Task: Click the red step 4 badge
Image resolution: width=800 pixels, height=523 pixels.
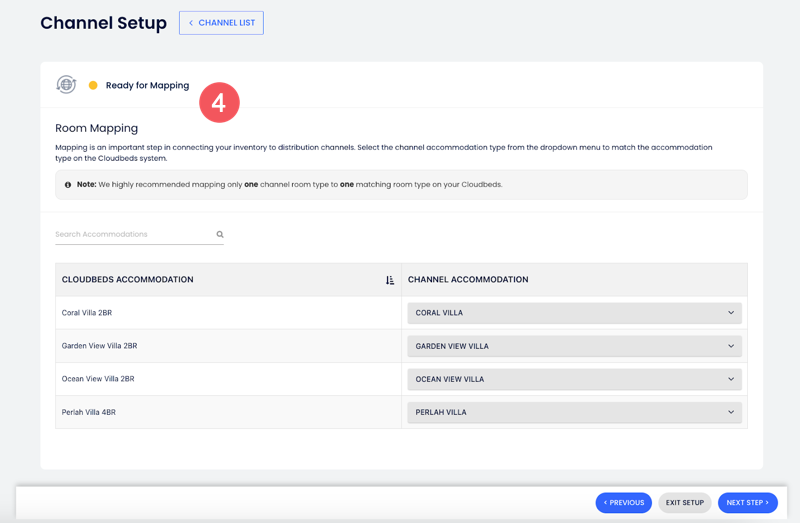Action: tap(219, 102)
